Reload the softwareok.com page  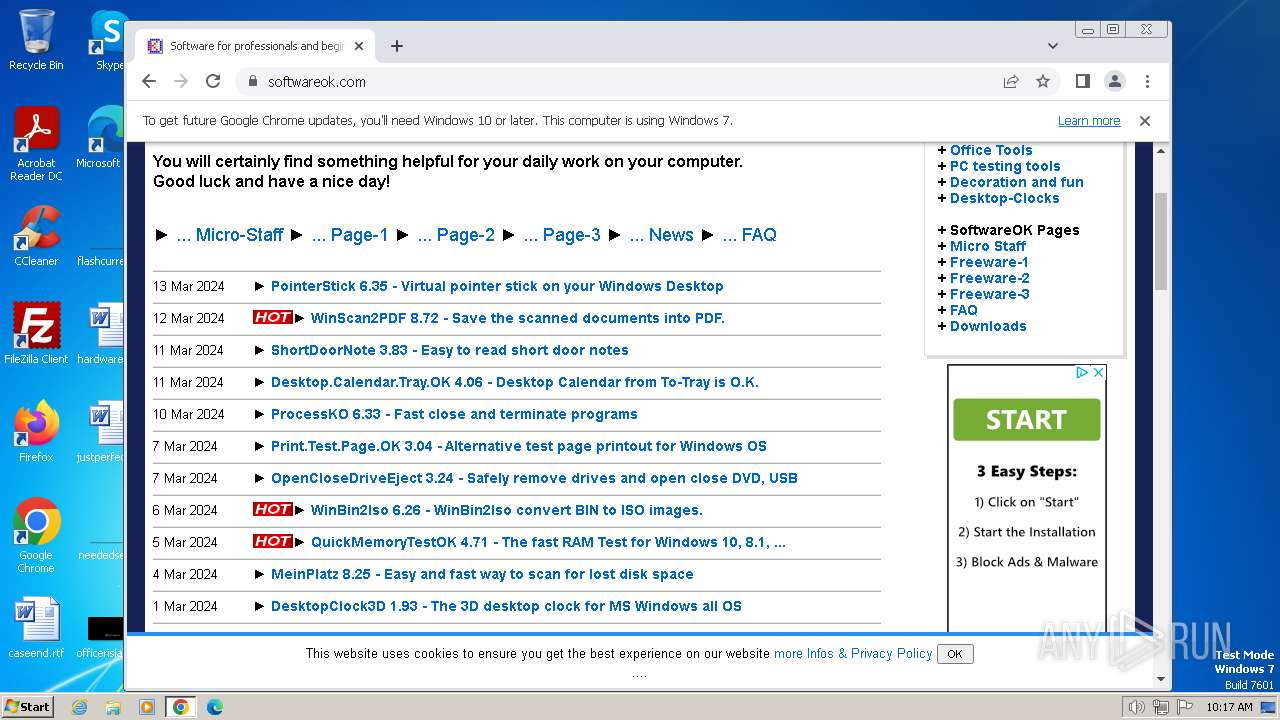(213, 81)
